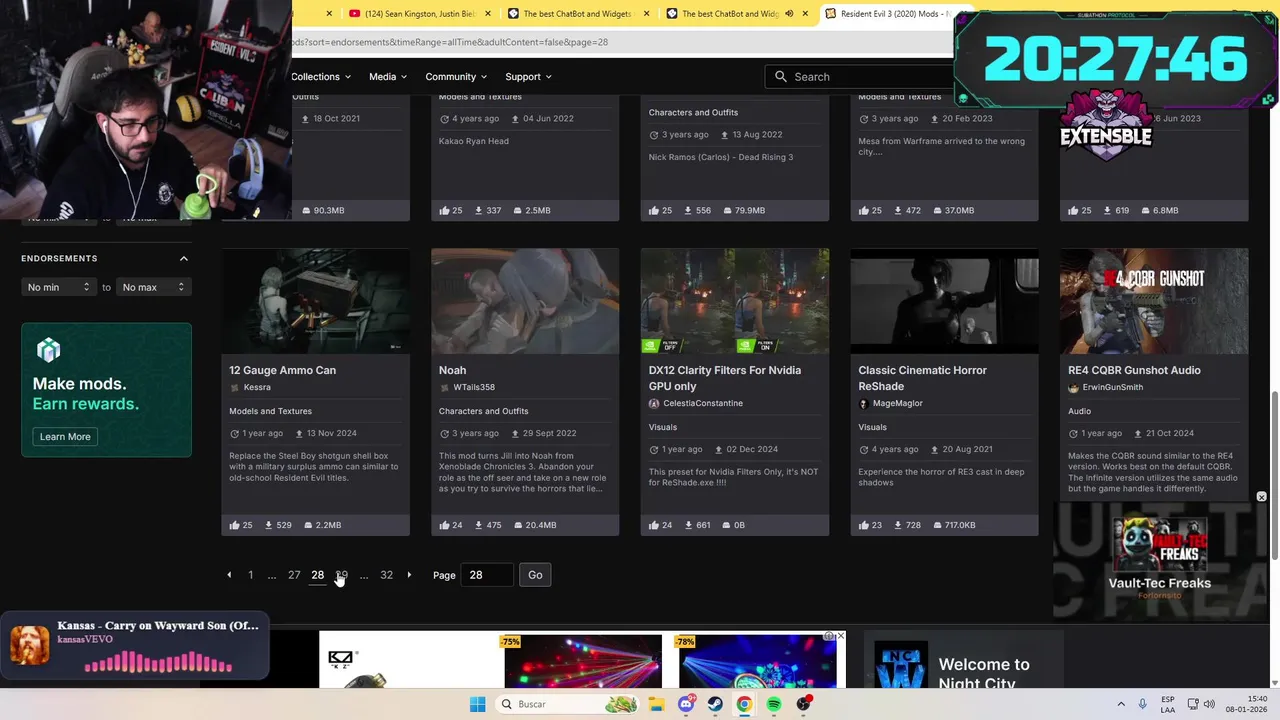The image size is (1280, 720).
Task: Click the Windows taskbar Buscar search box
Action: [567, 704]
